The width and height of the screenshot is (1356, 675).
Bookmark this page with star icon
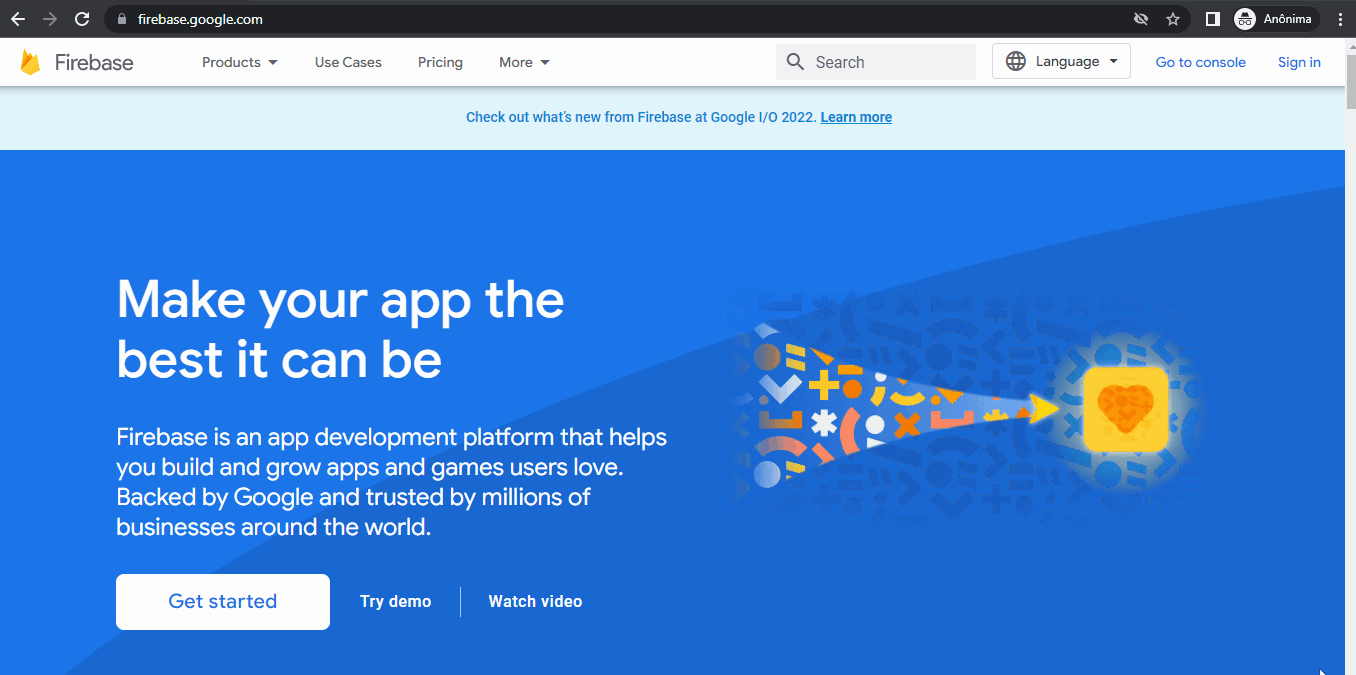click(1173, 19)
